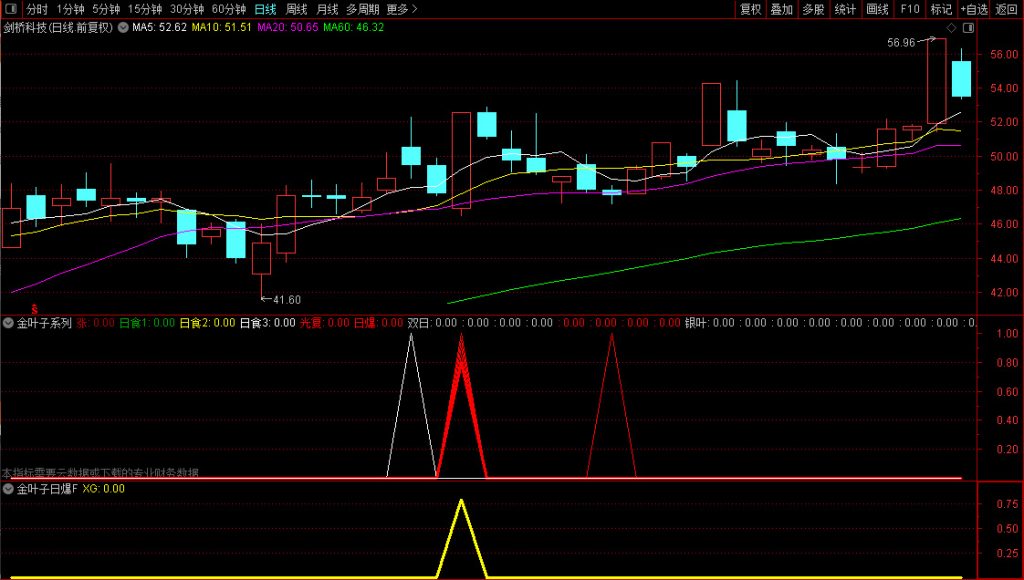The width and height of the screenshot is (1024, 580).
Task: Open 叠加 overlay option
Action: (x=782, y=9)
